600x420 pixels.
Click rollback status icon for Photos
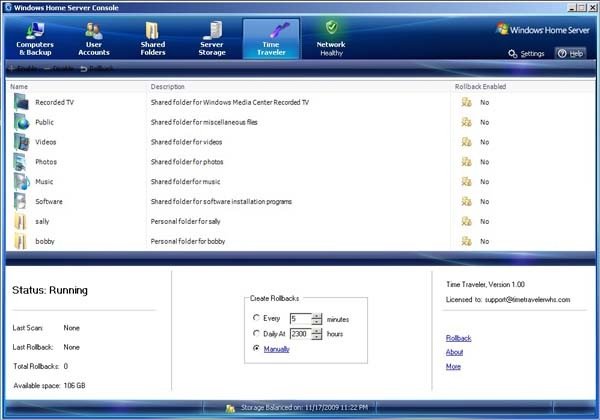pyautogui.click(x=466, y=162)
